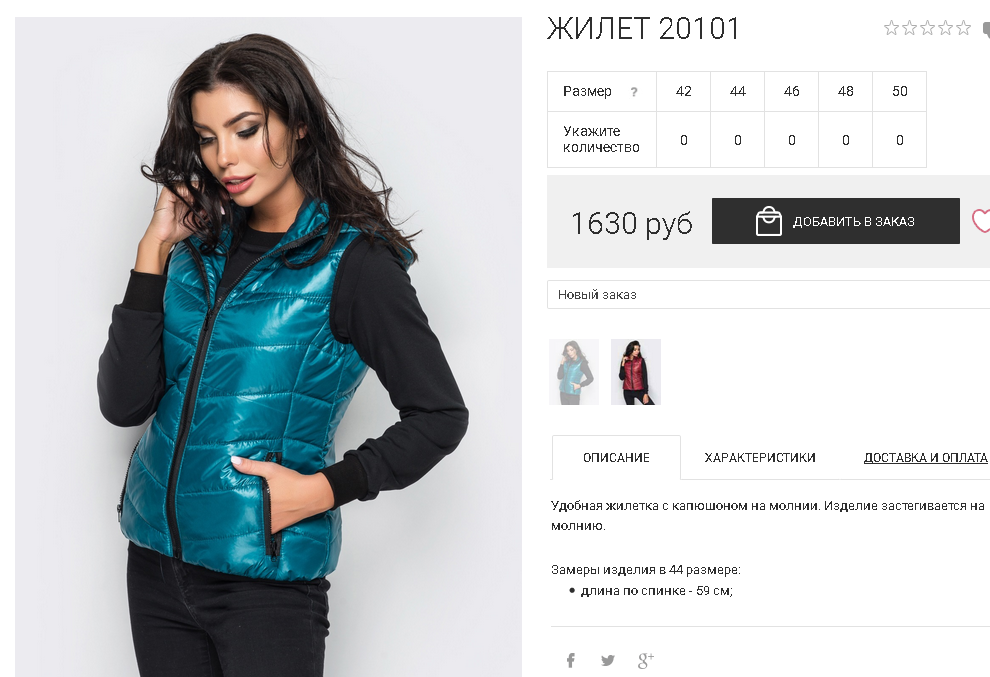Rate the product with the third star
The width and height of the screenshot is (990, 677).
(x=927, y=28)
